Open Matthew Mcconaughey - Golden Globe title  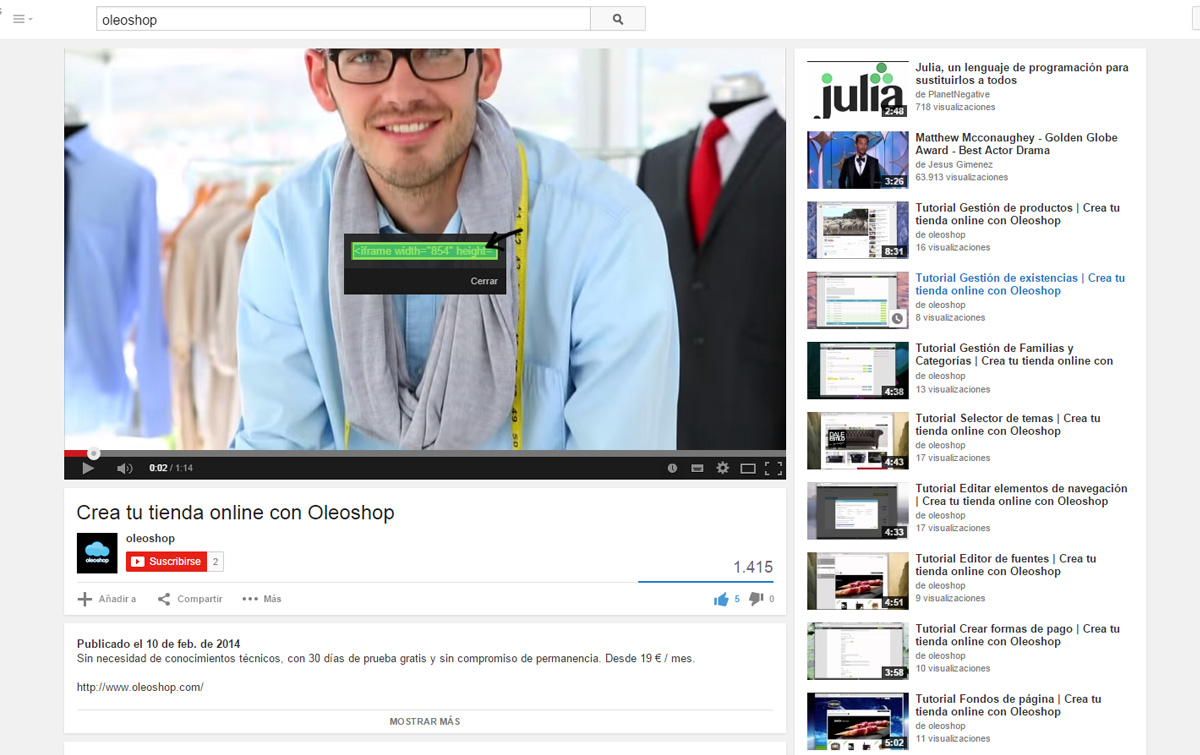[1016, 144]
